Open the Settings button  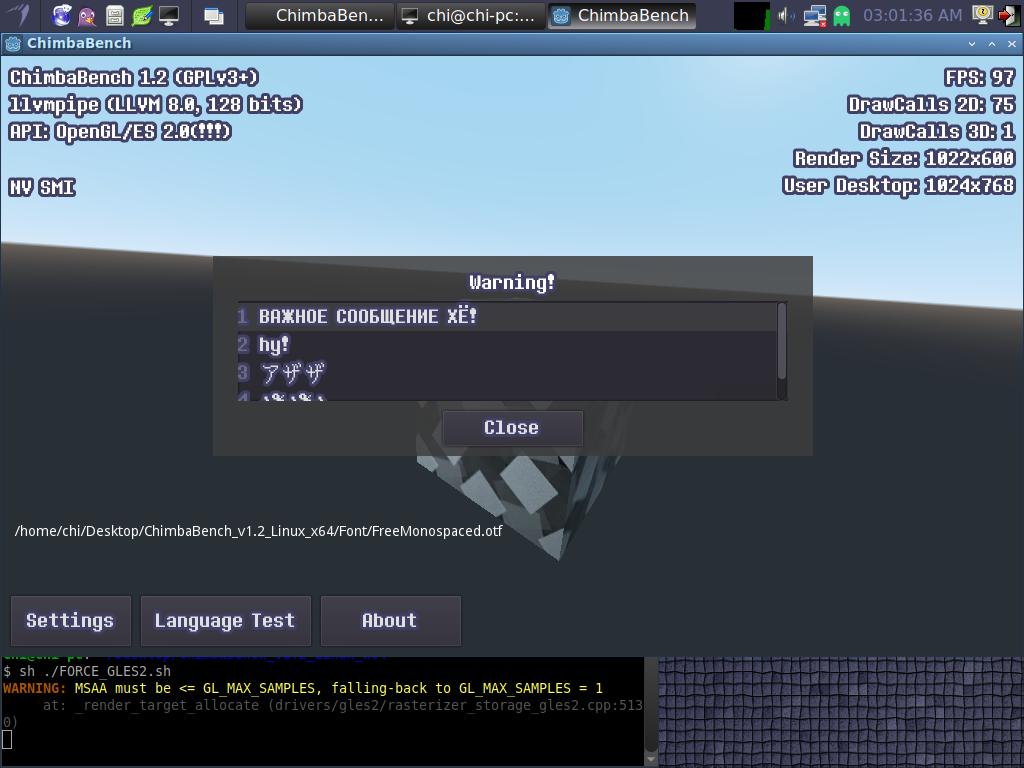[x=71, y=620]
